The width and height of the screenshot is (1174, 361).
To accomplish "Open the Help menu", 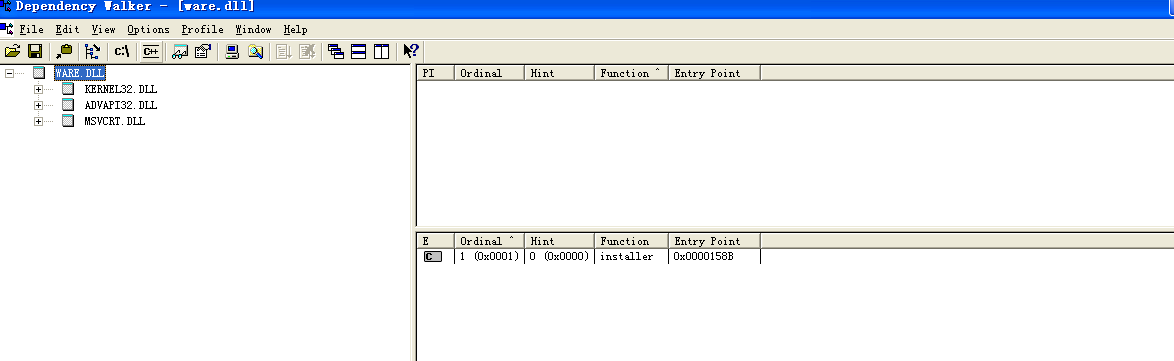I will [295, 29].
